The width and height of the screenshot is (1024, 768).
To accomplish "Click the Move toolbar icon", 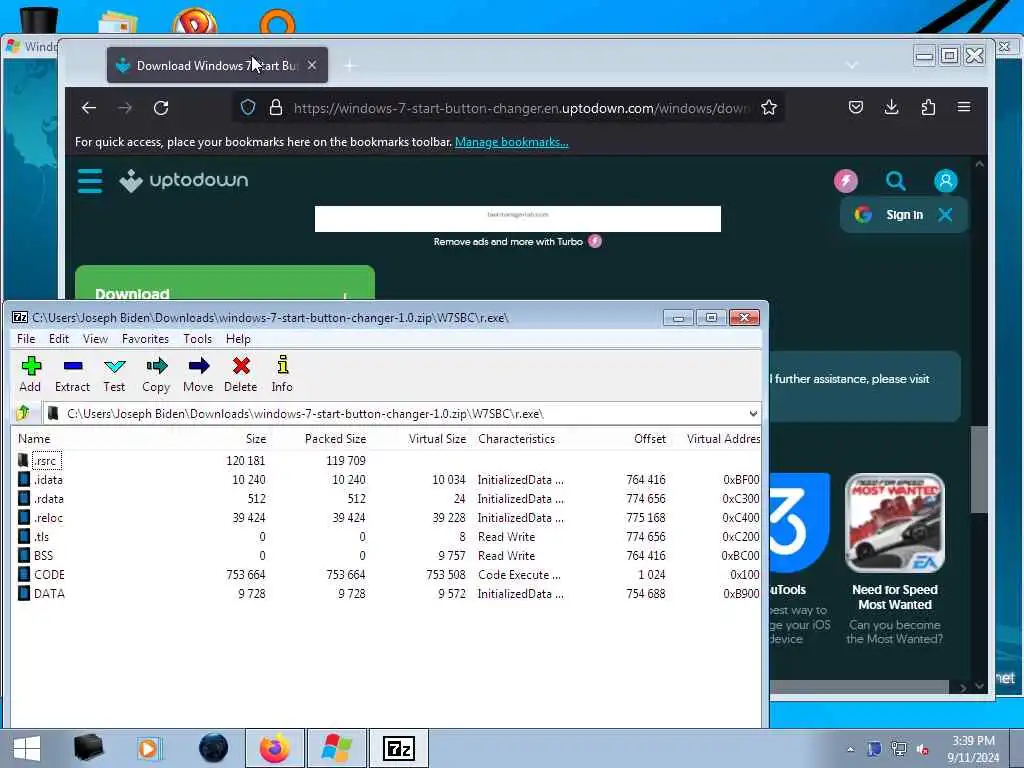I will coord(199,374).
